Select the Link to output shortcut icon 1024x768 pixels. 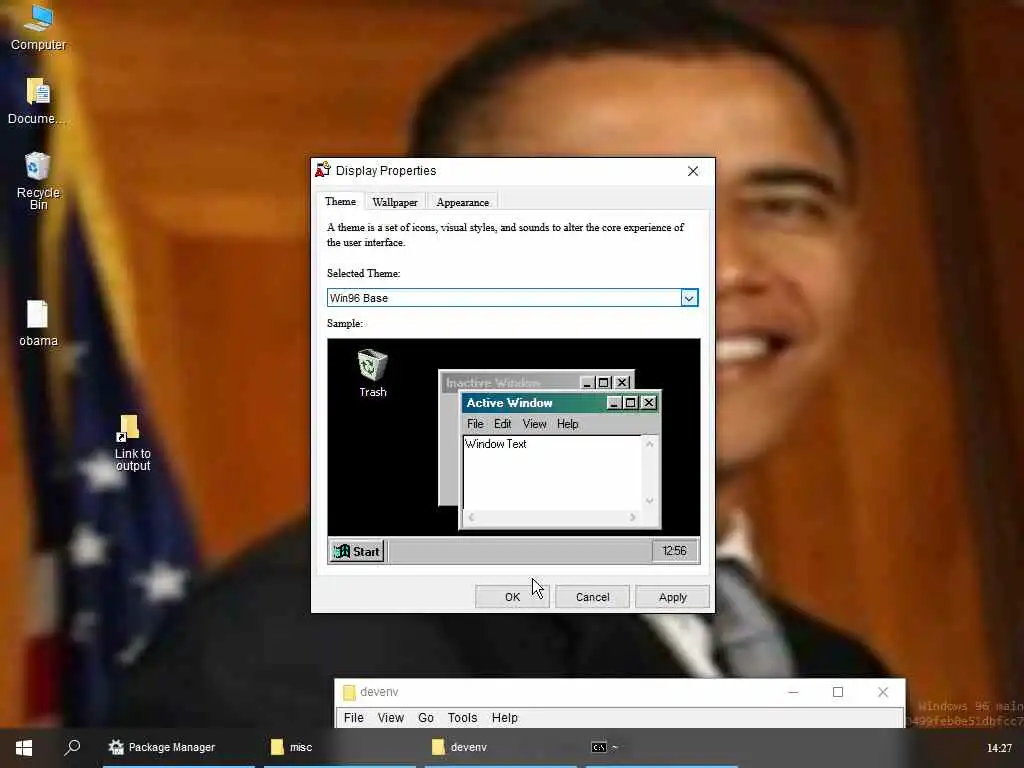coord(133,442)
